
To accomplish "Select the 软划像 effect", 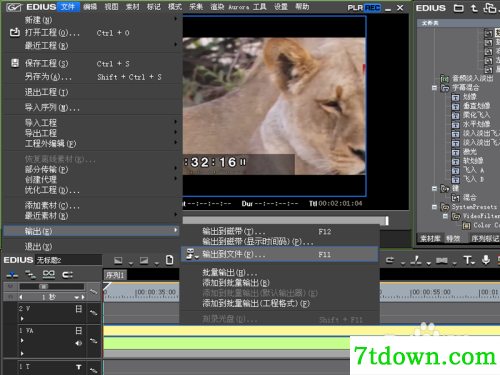I will (x=473, y=161).
